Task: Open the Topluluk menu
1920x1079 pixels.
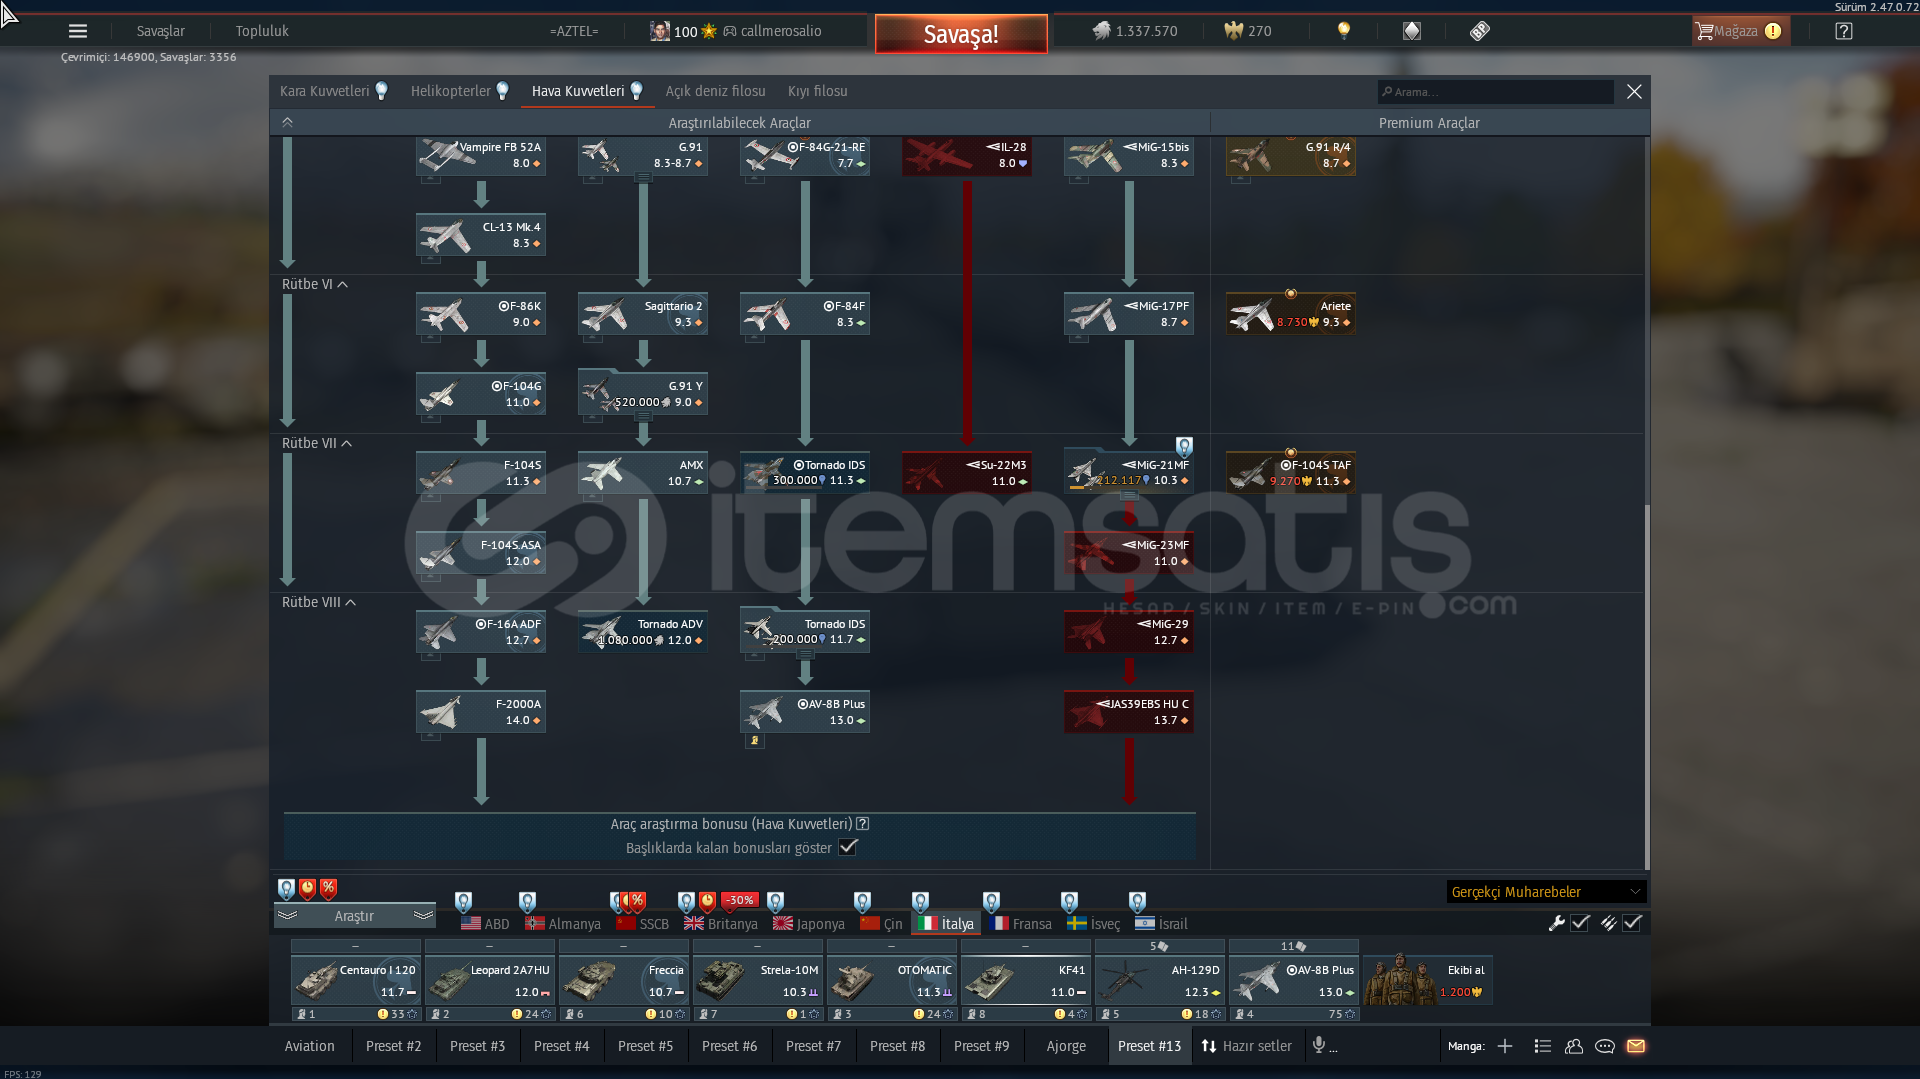Action: pyautogui.click(x=262, y=31)
